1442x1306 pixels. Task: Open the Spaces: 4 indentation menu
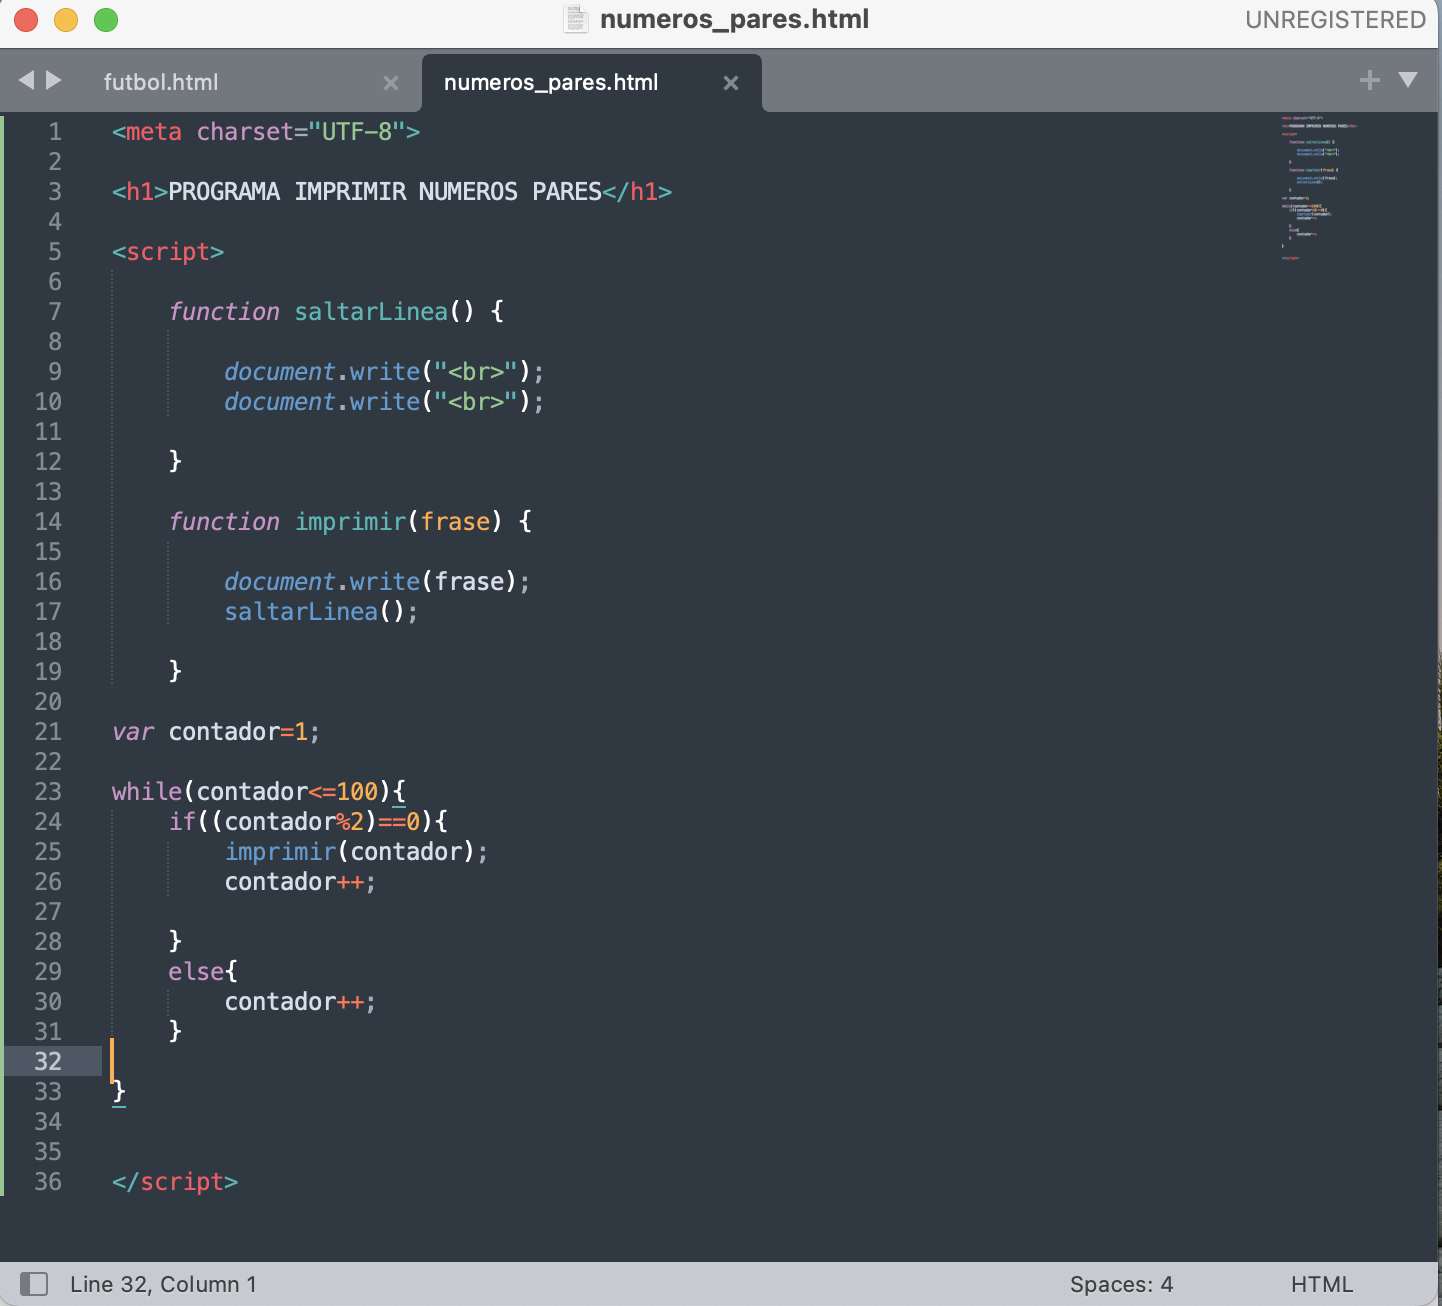pos(1121,1284)
